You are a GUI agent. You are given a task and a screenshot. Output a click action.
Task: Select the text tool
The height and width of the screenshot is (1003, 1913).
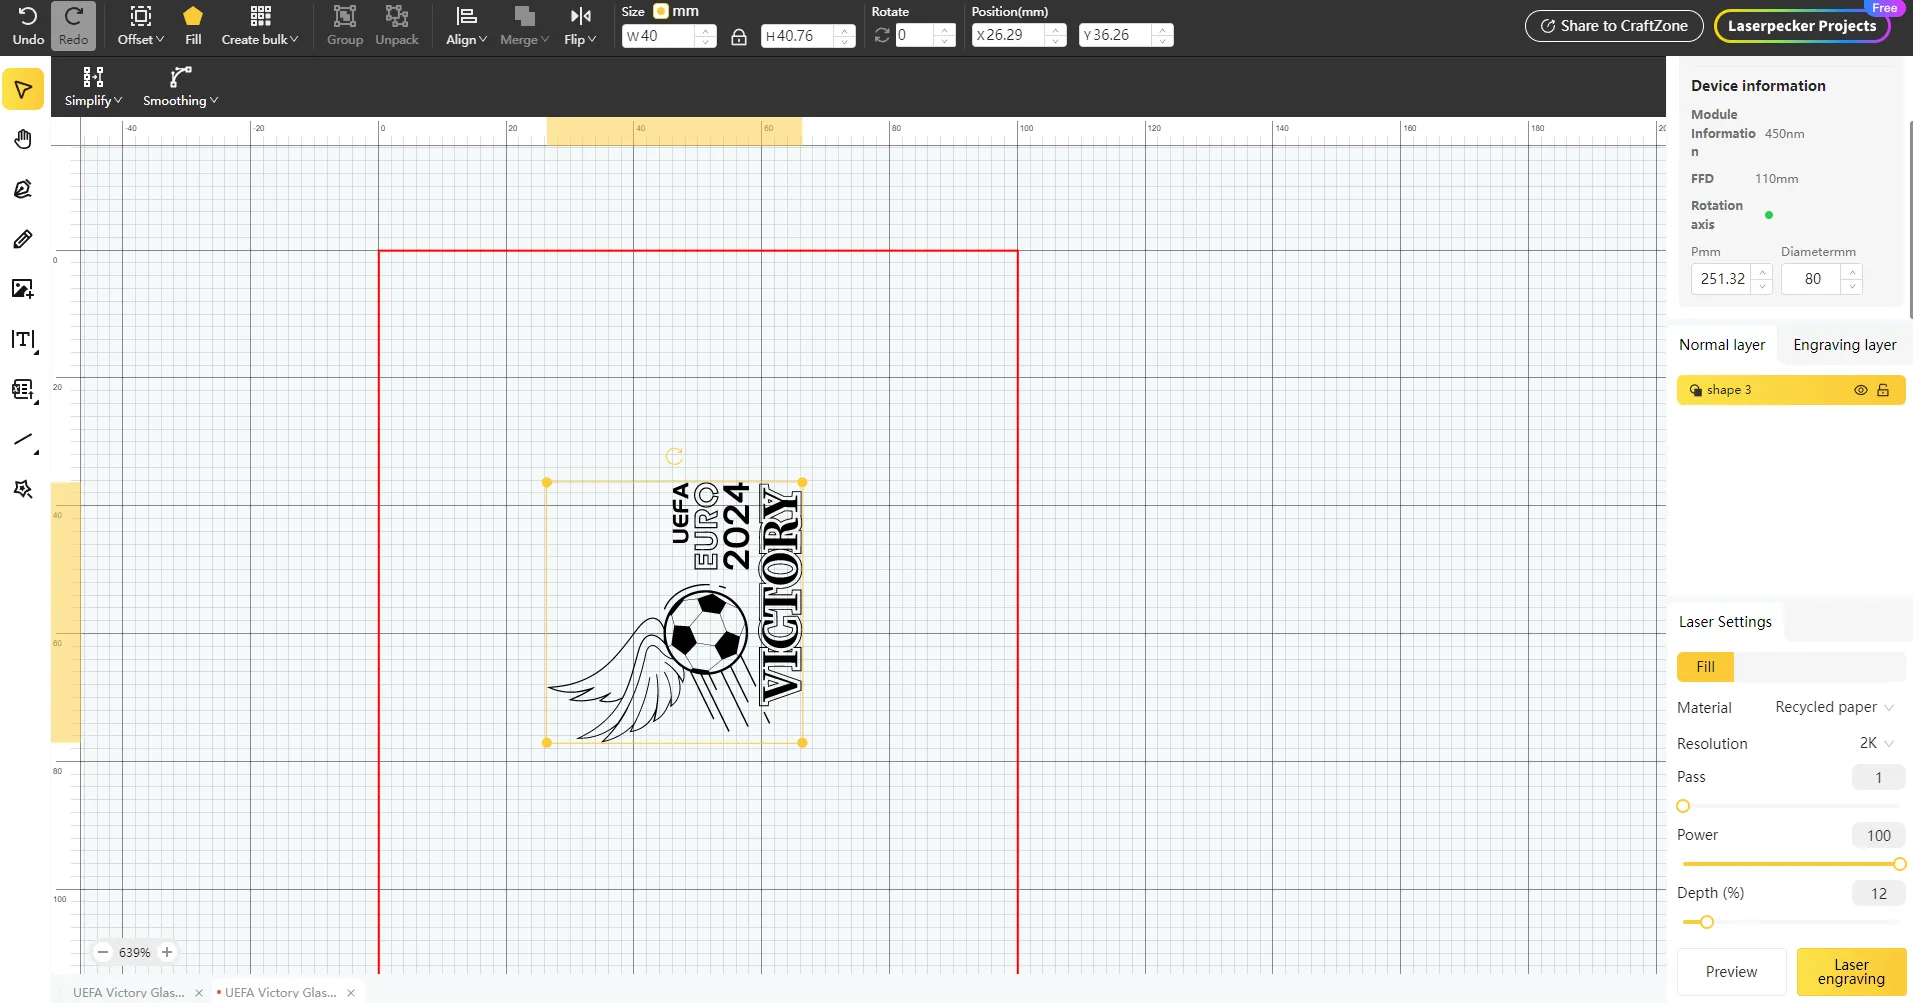tap(23, 340)
